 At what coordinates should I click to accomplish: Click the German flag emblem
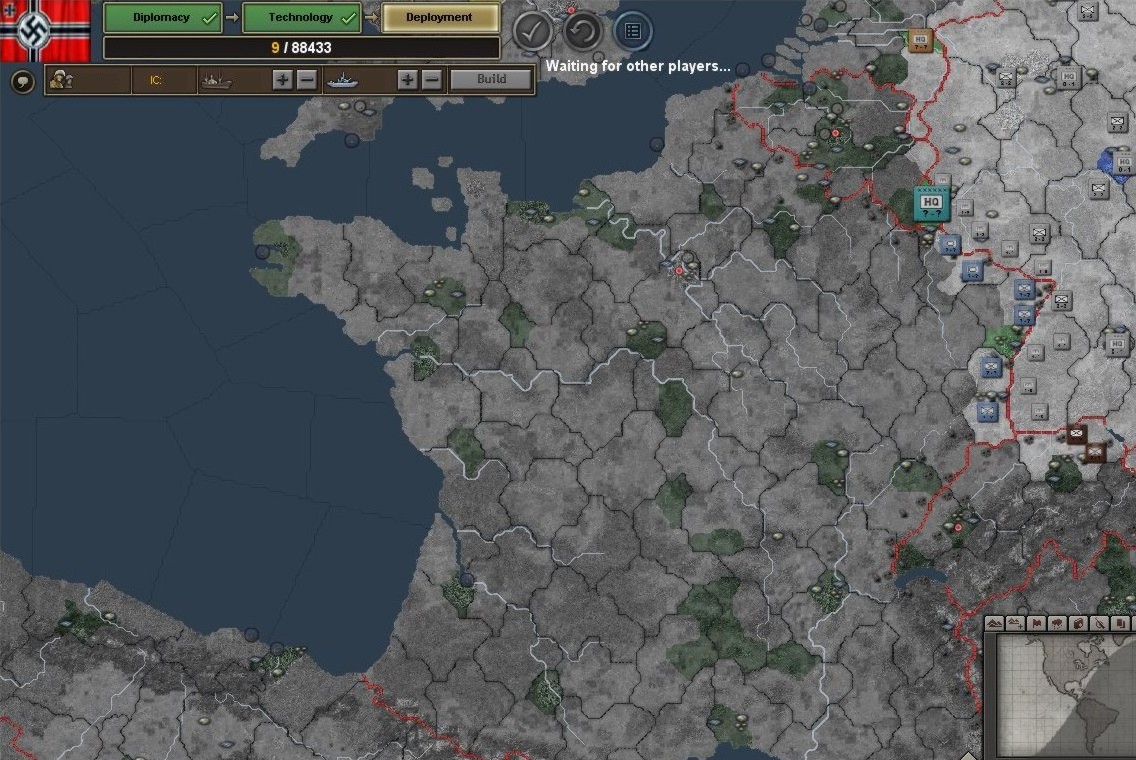45,30
